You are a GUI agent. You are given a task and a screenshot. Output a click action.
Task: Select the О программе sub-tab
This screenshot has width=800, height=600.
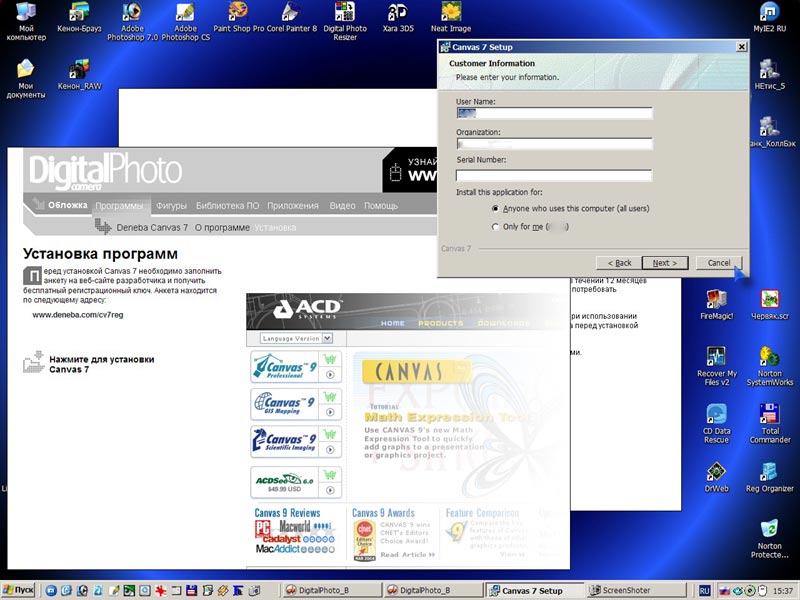[222, 228]
